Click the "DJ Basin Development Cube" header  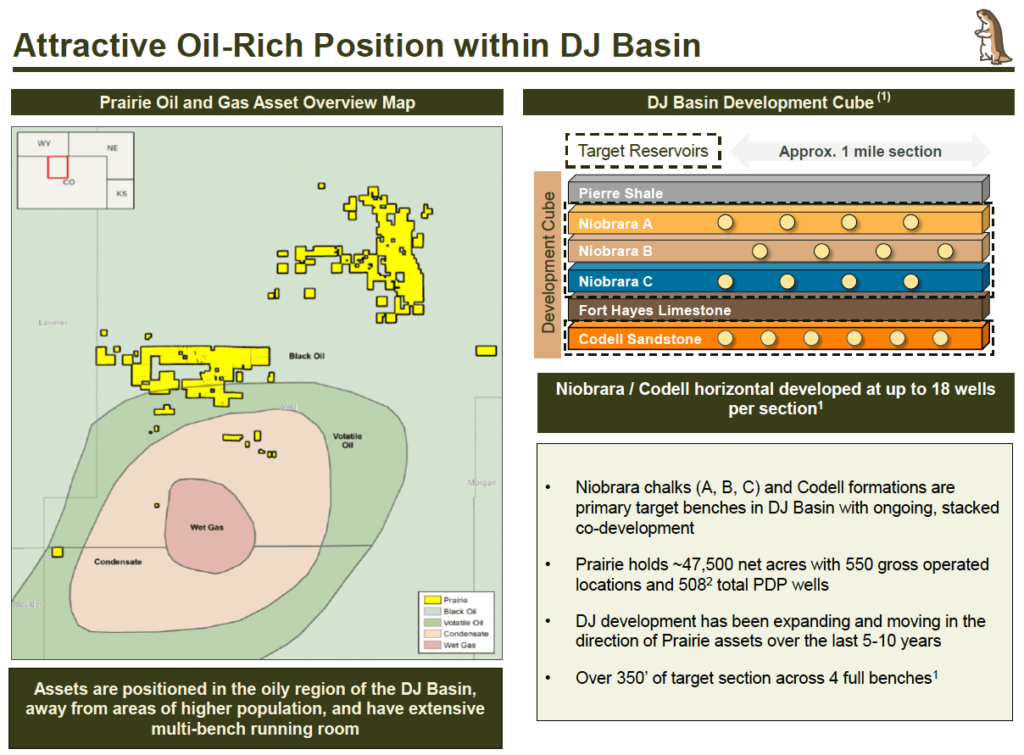point(769,102)
